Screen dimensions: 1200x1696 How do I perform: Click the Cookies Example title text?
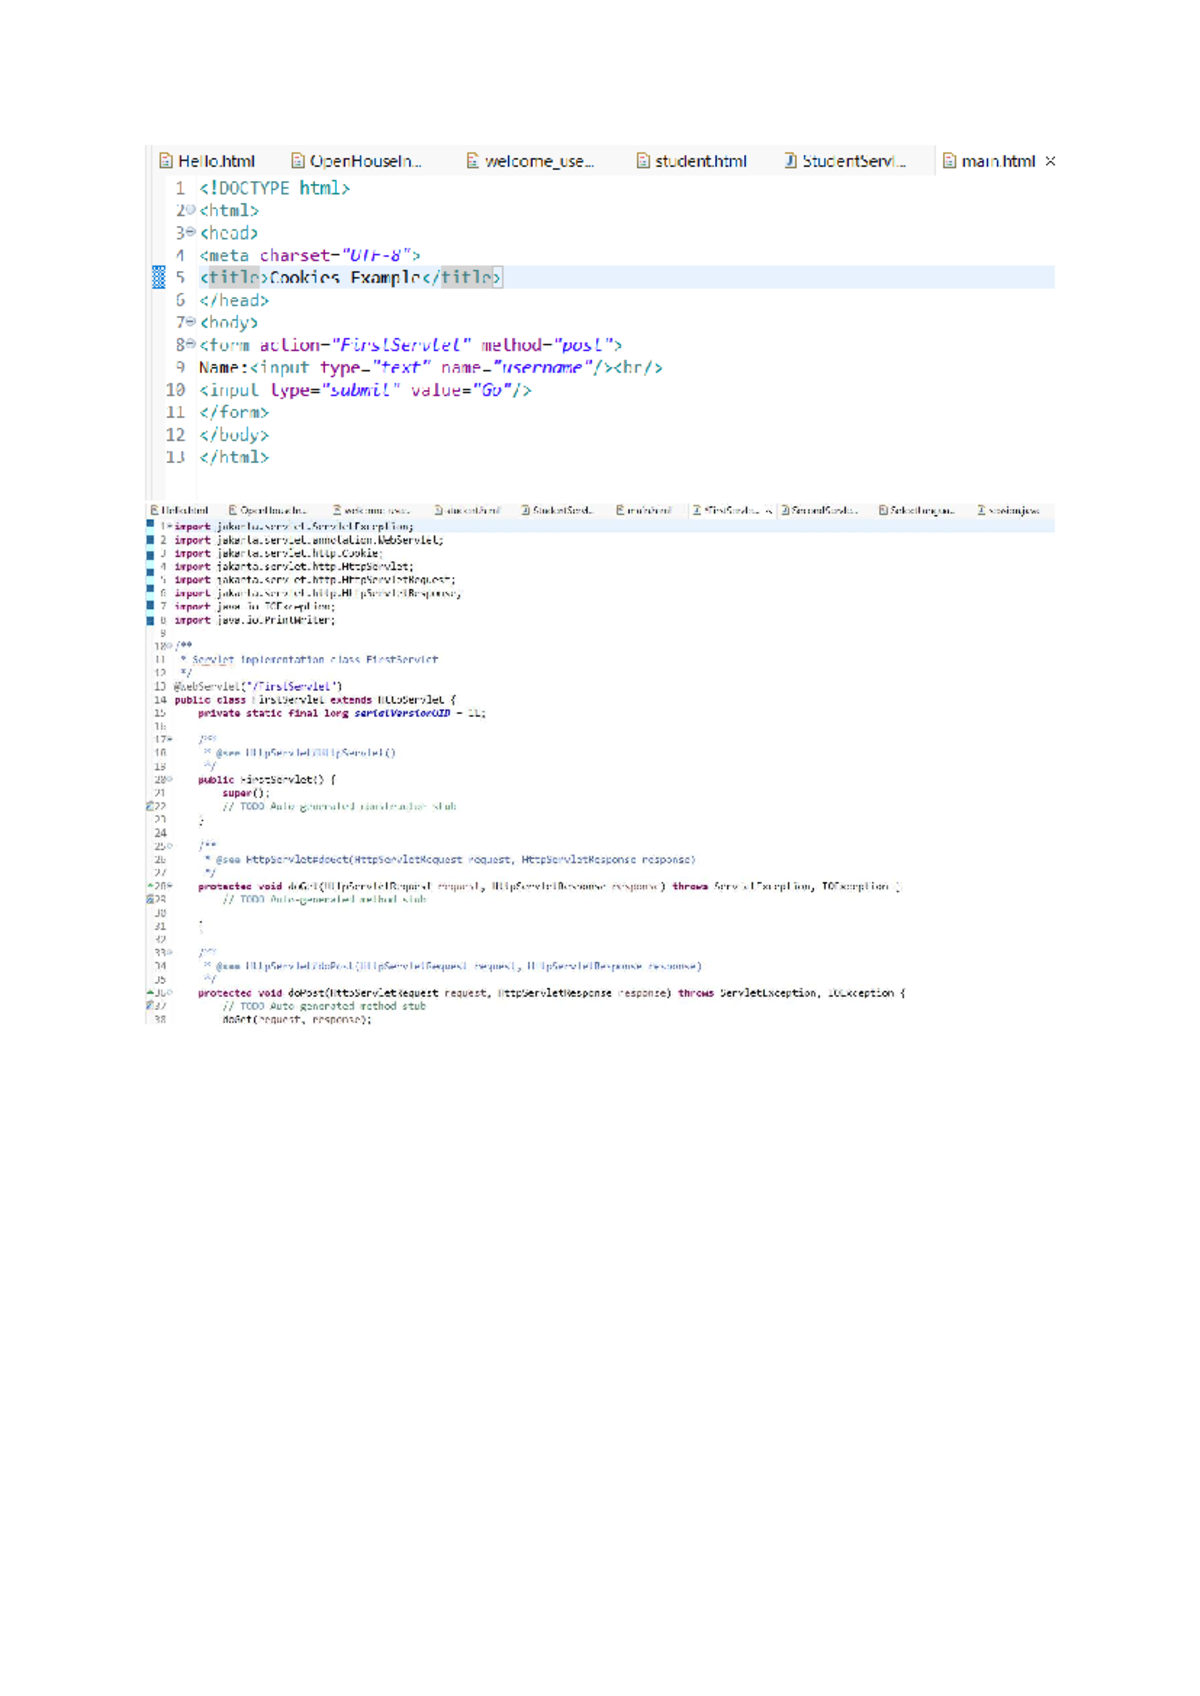(x=344, y=278)
